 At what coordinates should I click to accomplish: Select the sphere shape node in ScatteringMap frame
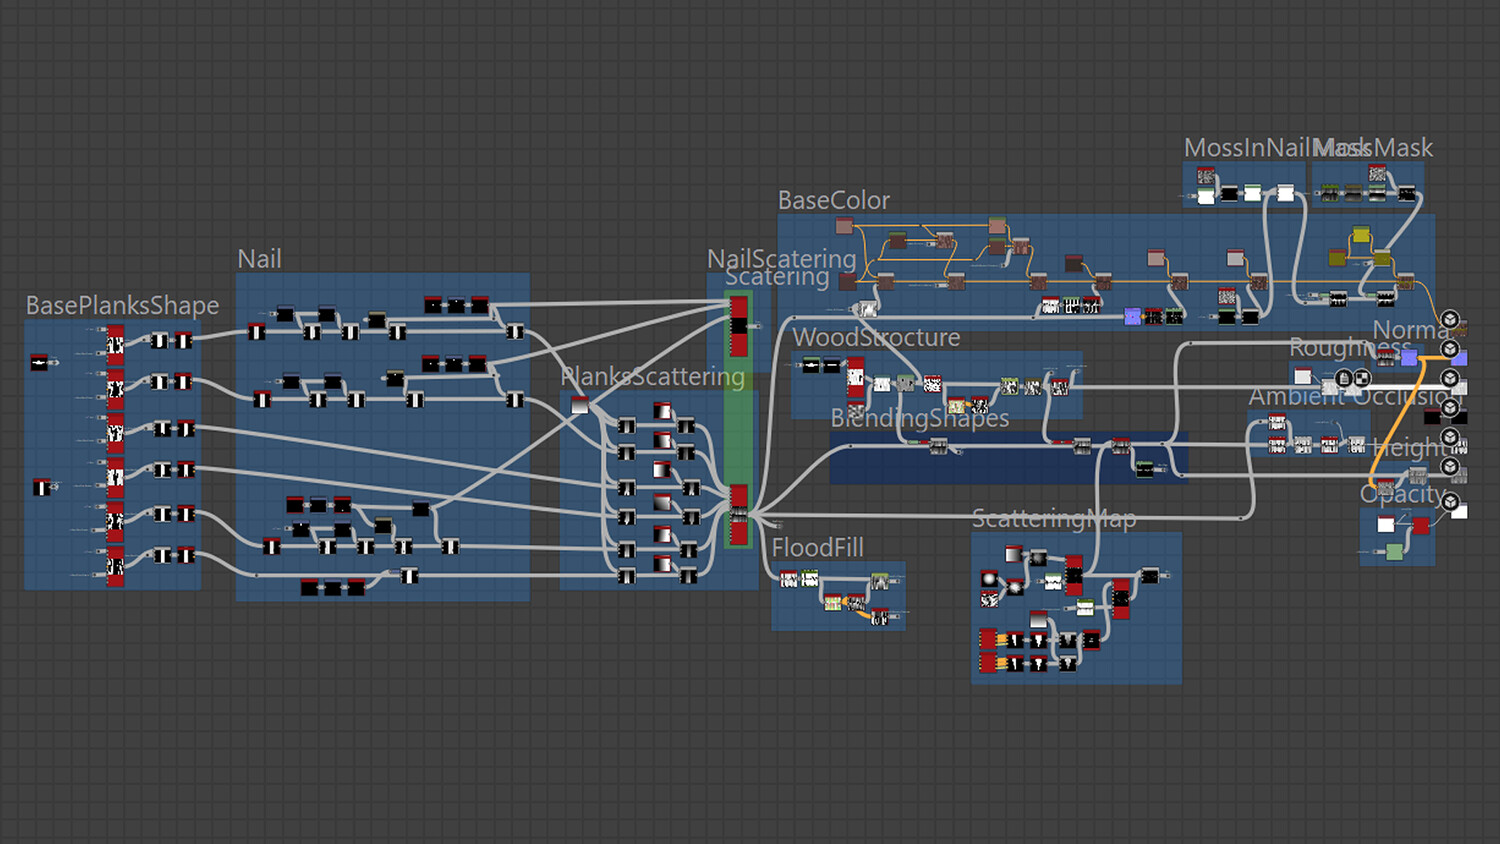[989, 579]
